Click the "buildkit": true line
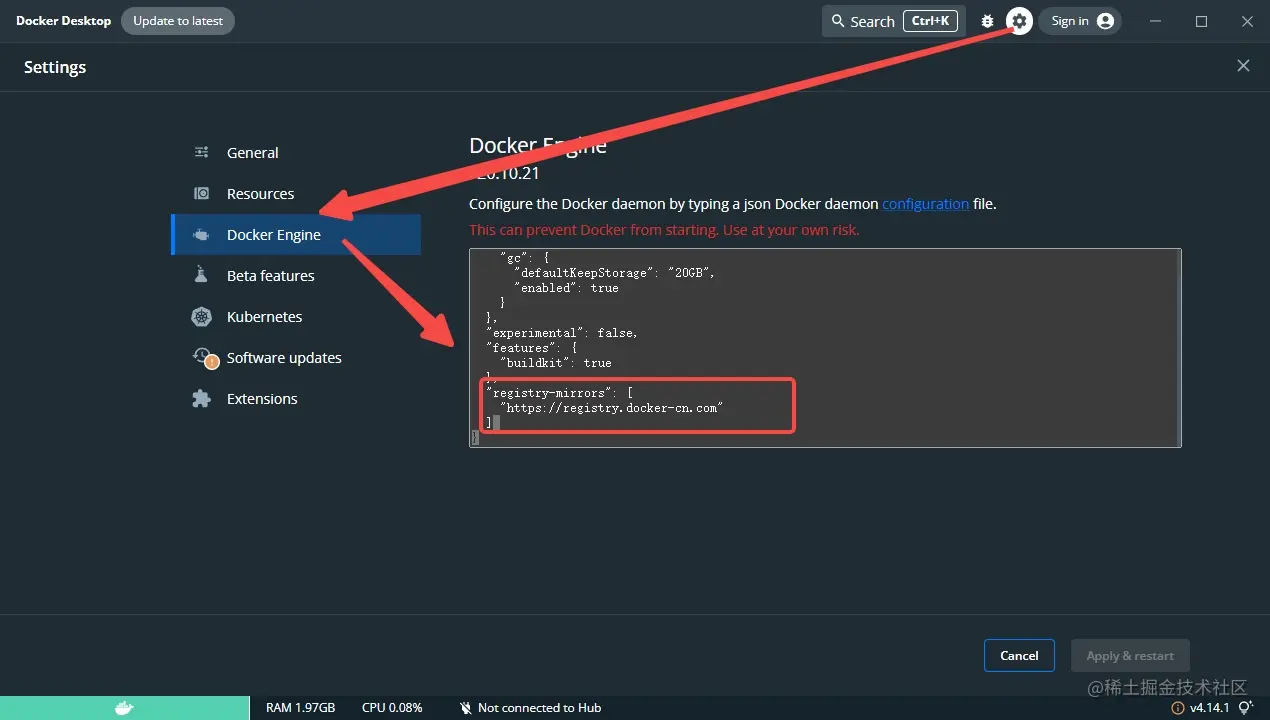The image size is (1270, 720). (x=555, y=363)
